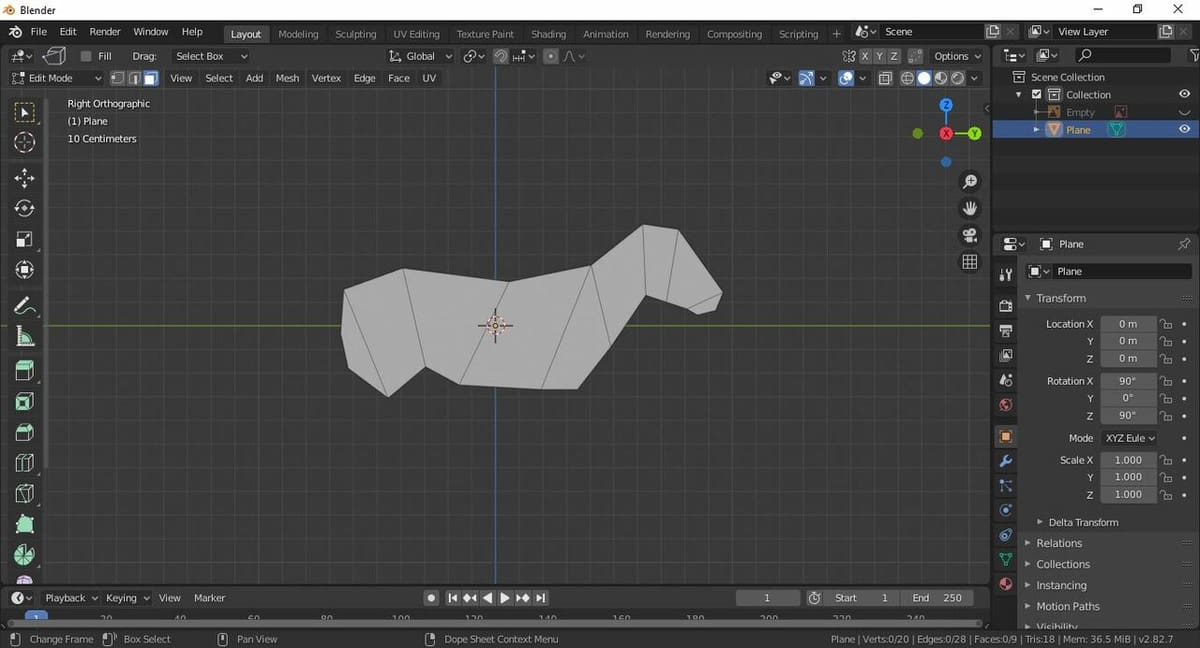Open the Render menu
1200x648 pixels.
pyautogui.click(x=105, y=32)
